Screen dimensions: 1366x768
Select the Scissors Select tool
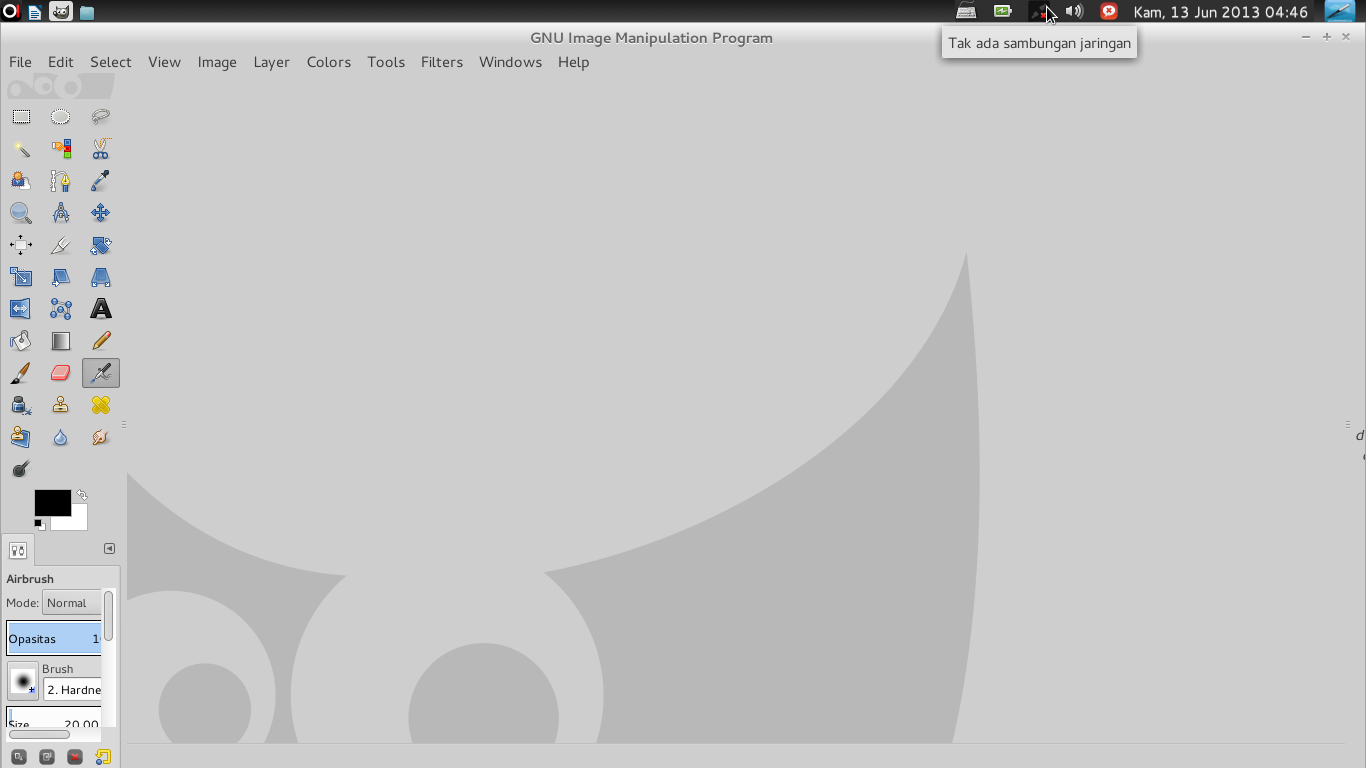point(101,149)
